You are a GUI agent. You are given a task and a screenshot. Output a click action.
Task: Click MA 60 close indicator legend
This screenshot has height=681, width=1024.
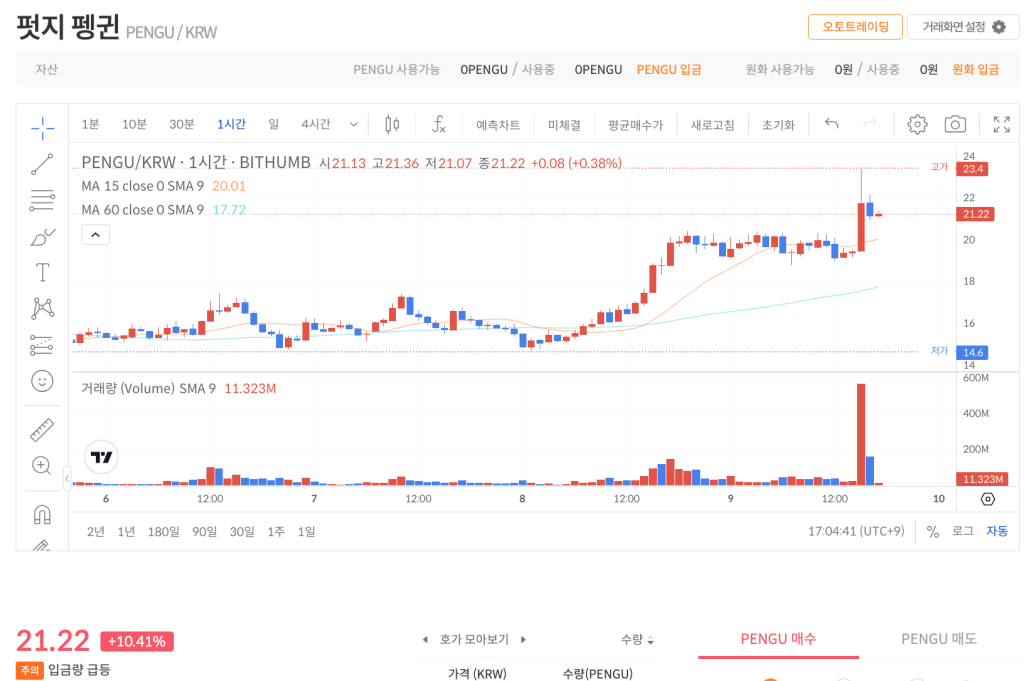pyautogui.click(x=163, y=210)
